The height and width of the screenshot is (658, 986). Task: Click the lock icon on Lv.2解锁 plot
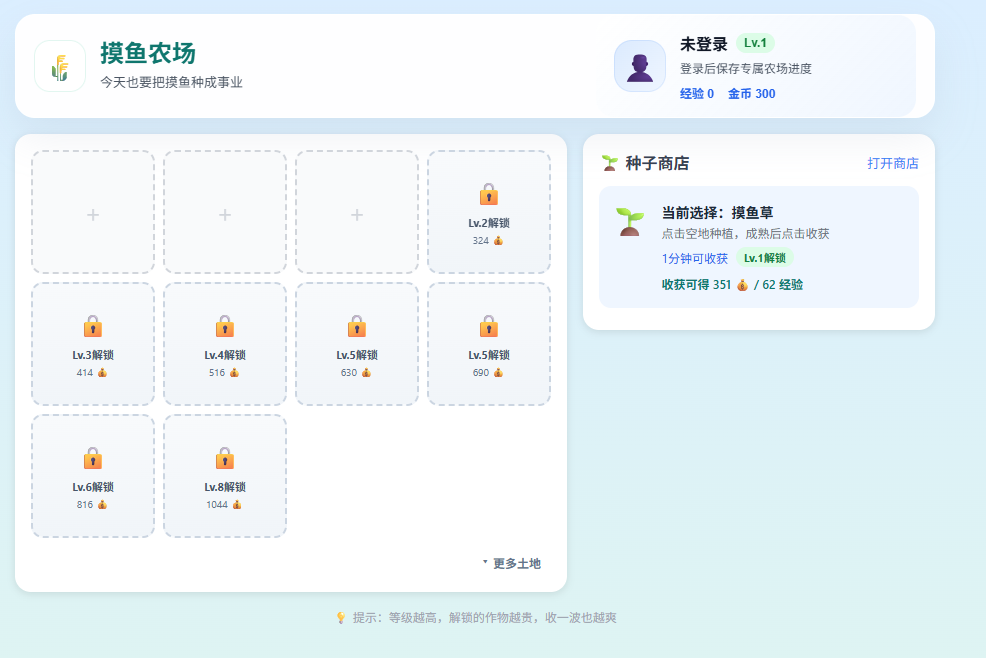(488, 194)
